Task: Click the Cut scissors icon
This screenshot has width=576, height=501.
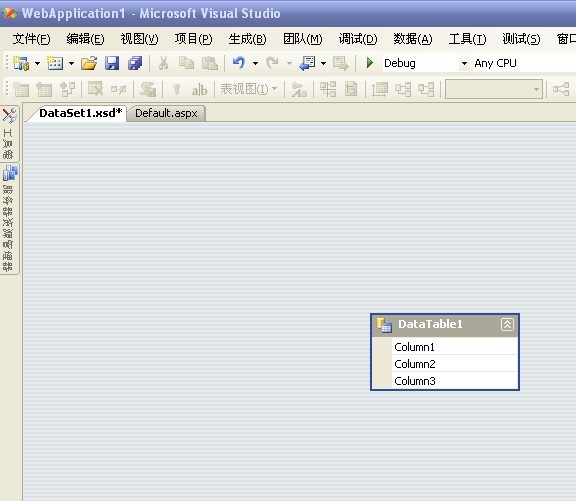Action: [x=163, y=63]
